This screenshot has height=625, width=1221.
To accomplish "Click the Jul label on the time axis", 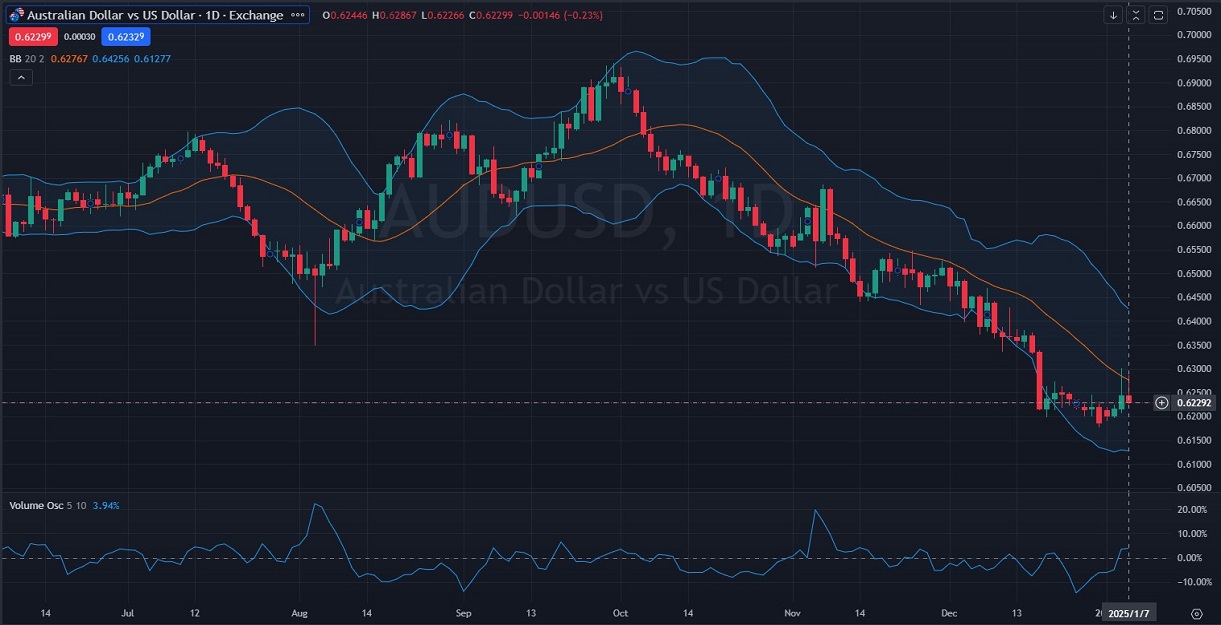I will [x=127, y=611].
